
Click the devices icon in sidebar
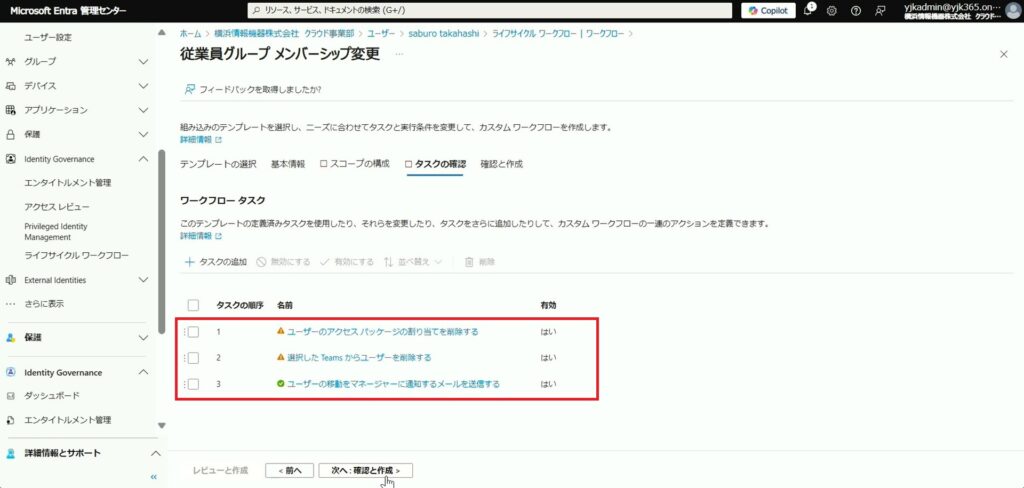(10, 86)
